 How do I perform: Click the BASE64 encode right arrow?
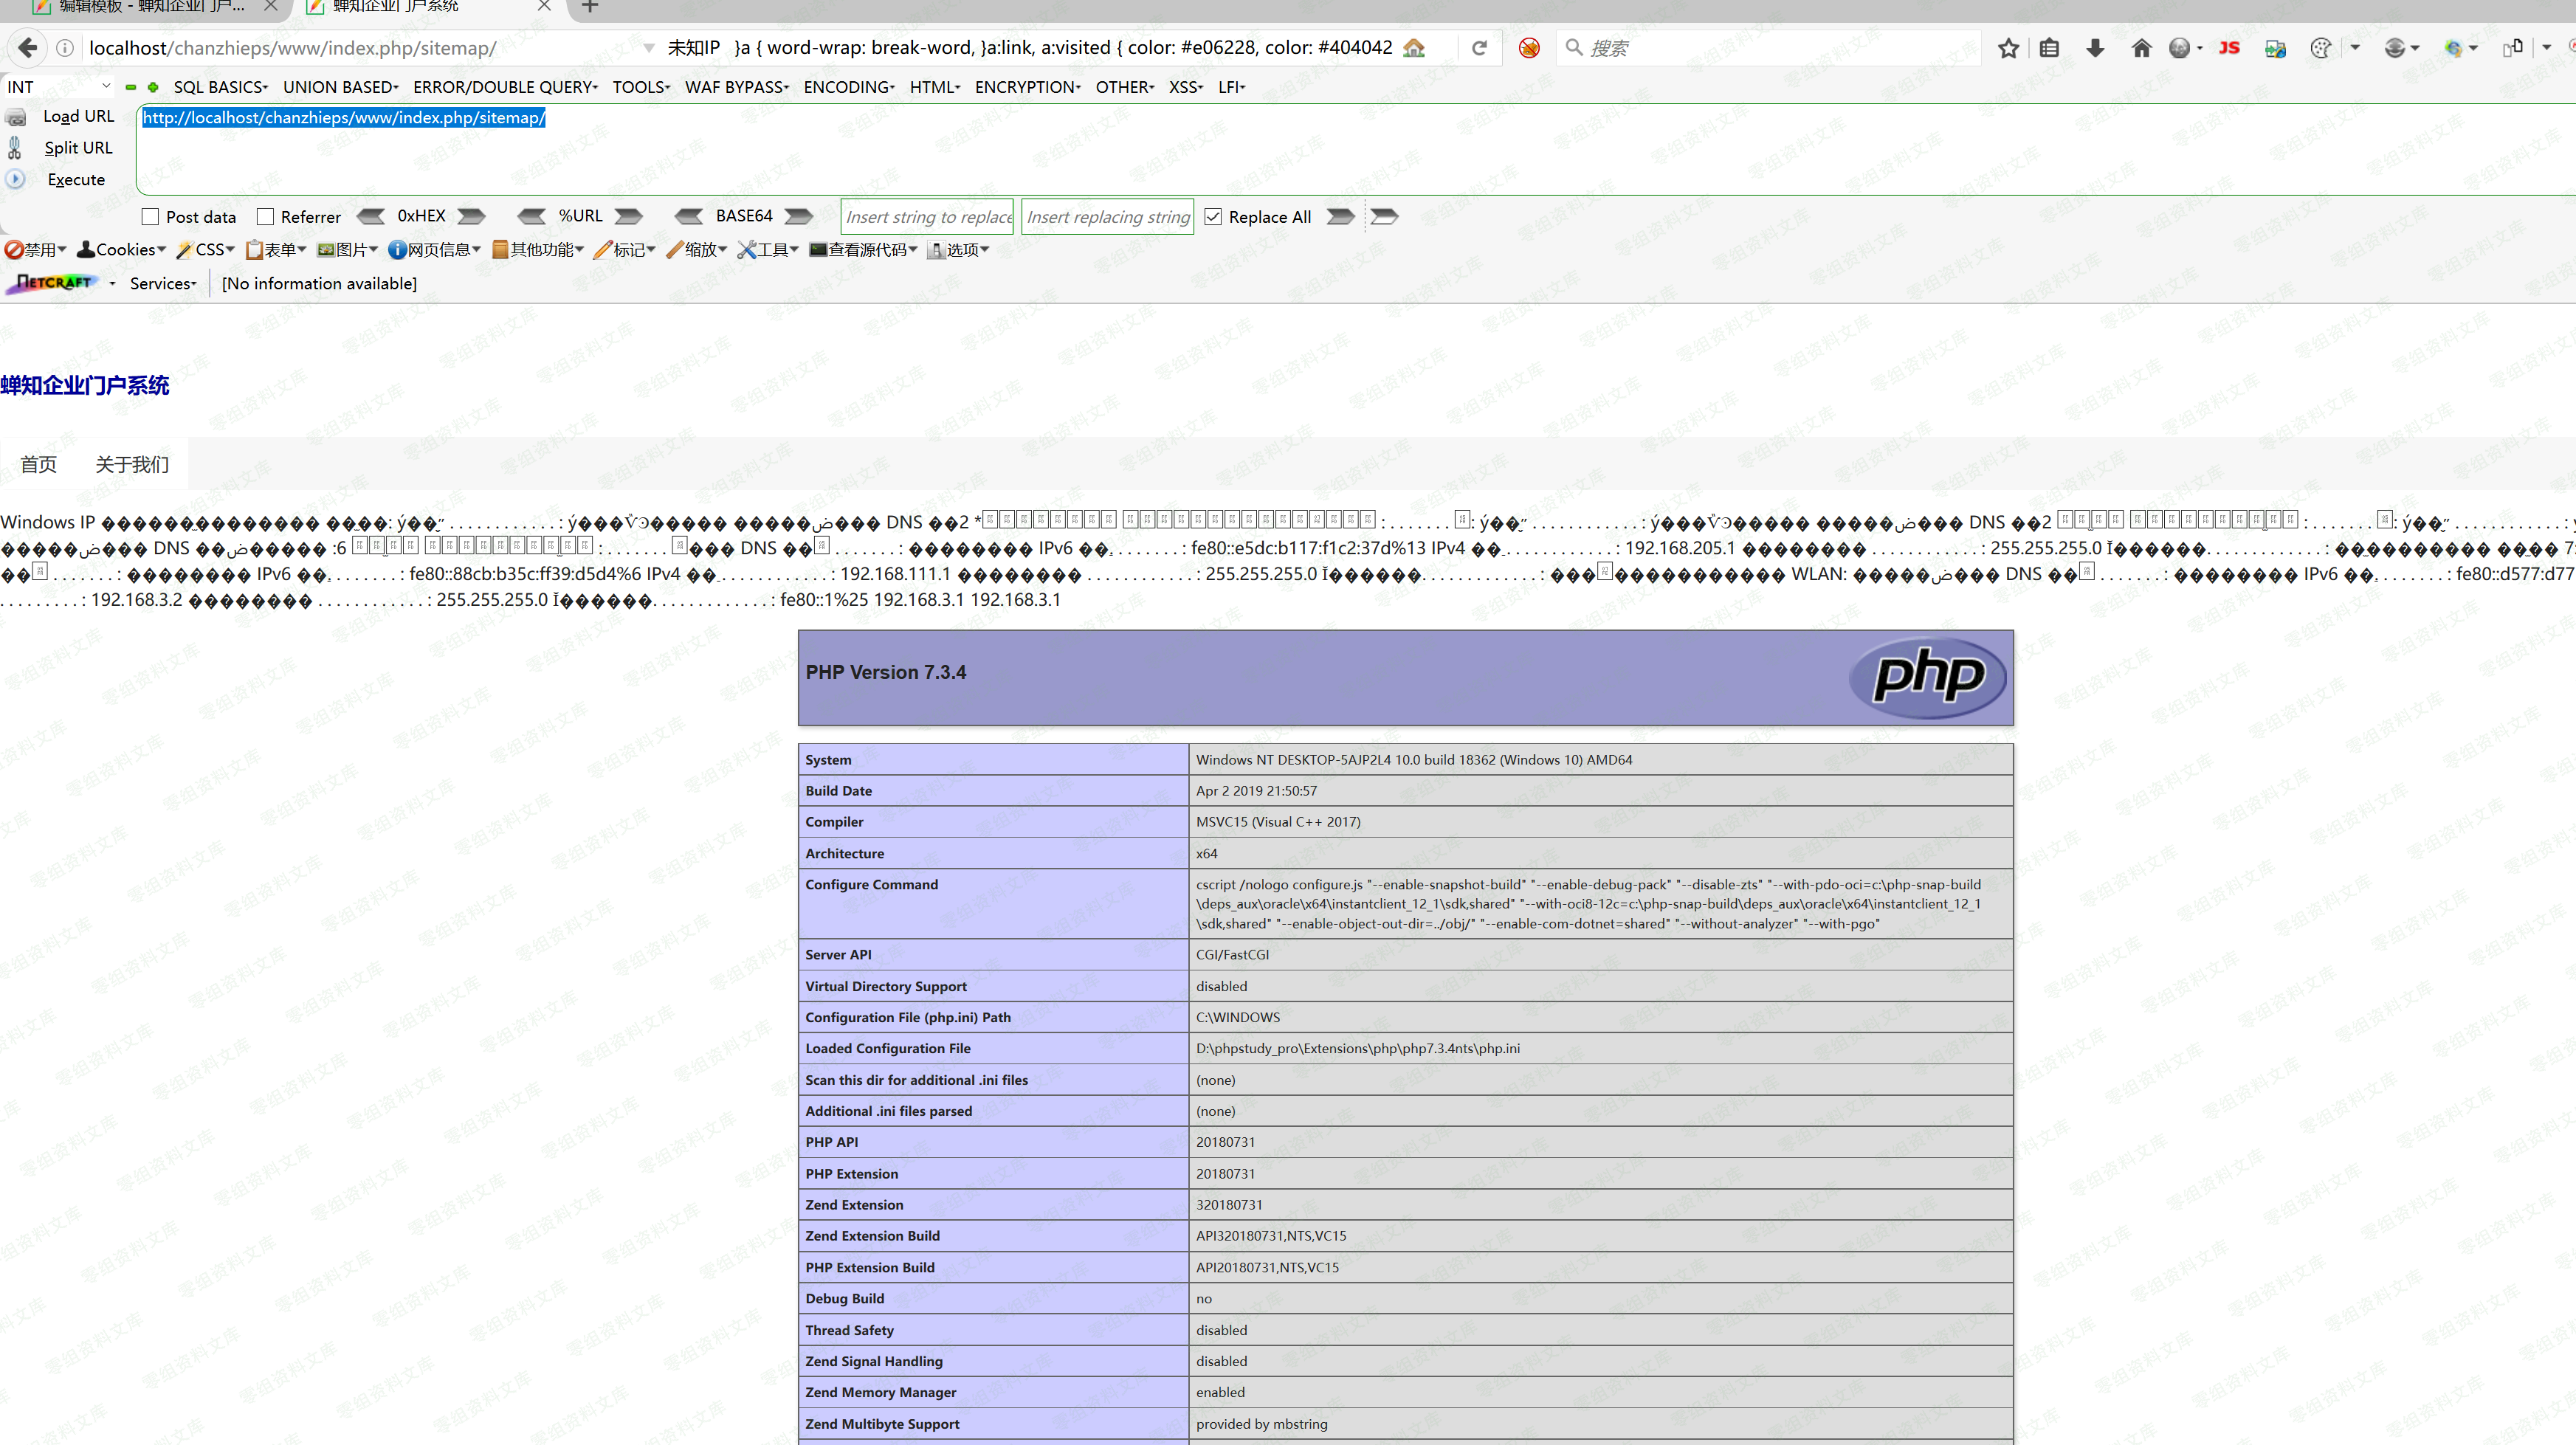click(x=799, y=216)
